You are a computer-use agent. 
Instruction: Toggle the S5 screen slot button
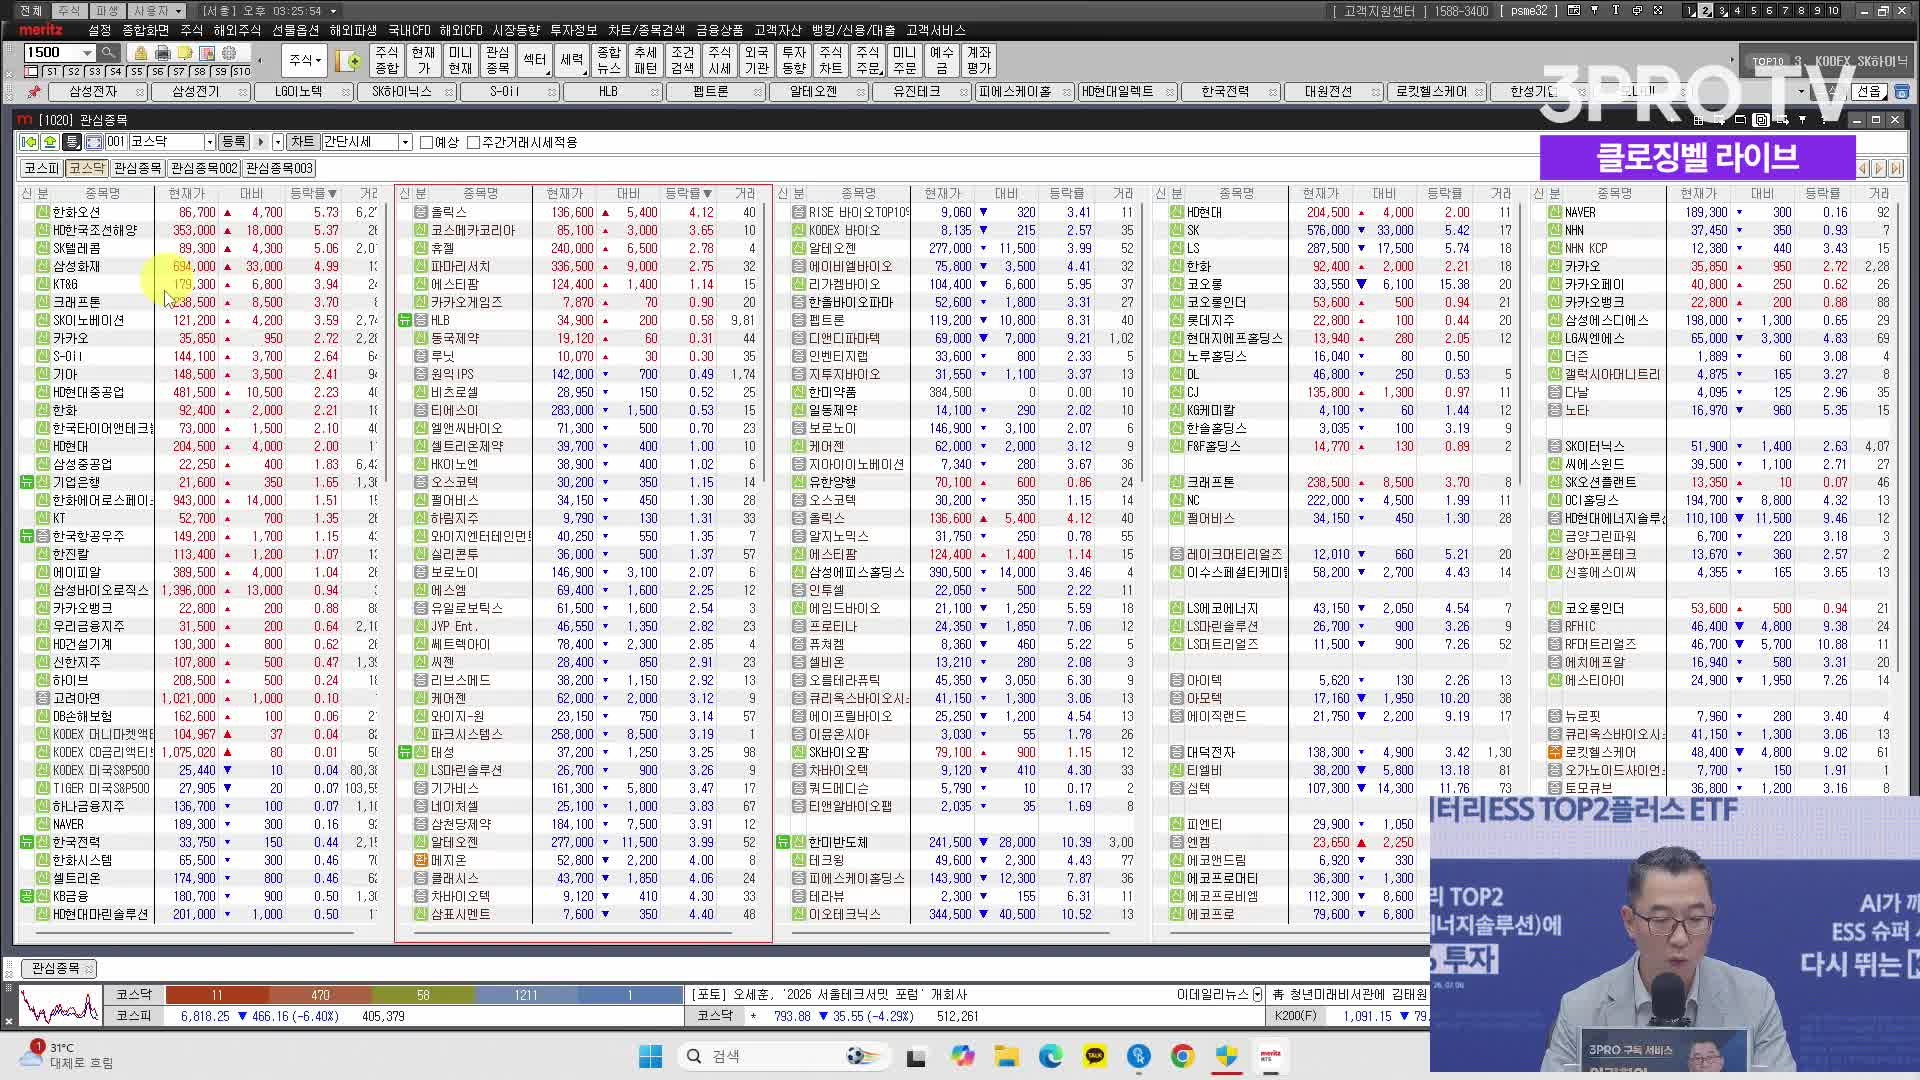136,72
